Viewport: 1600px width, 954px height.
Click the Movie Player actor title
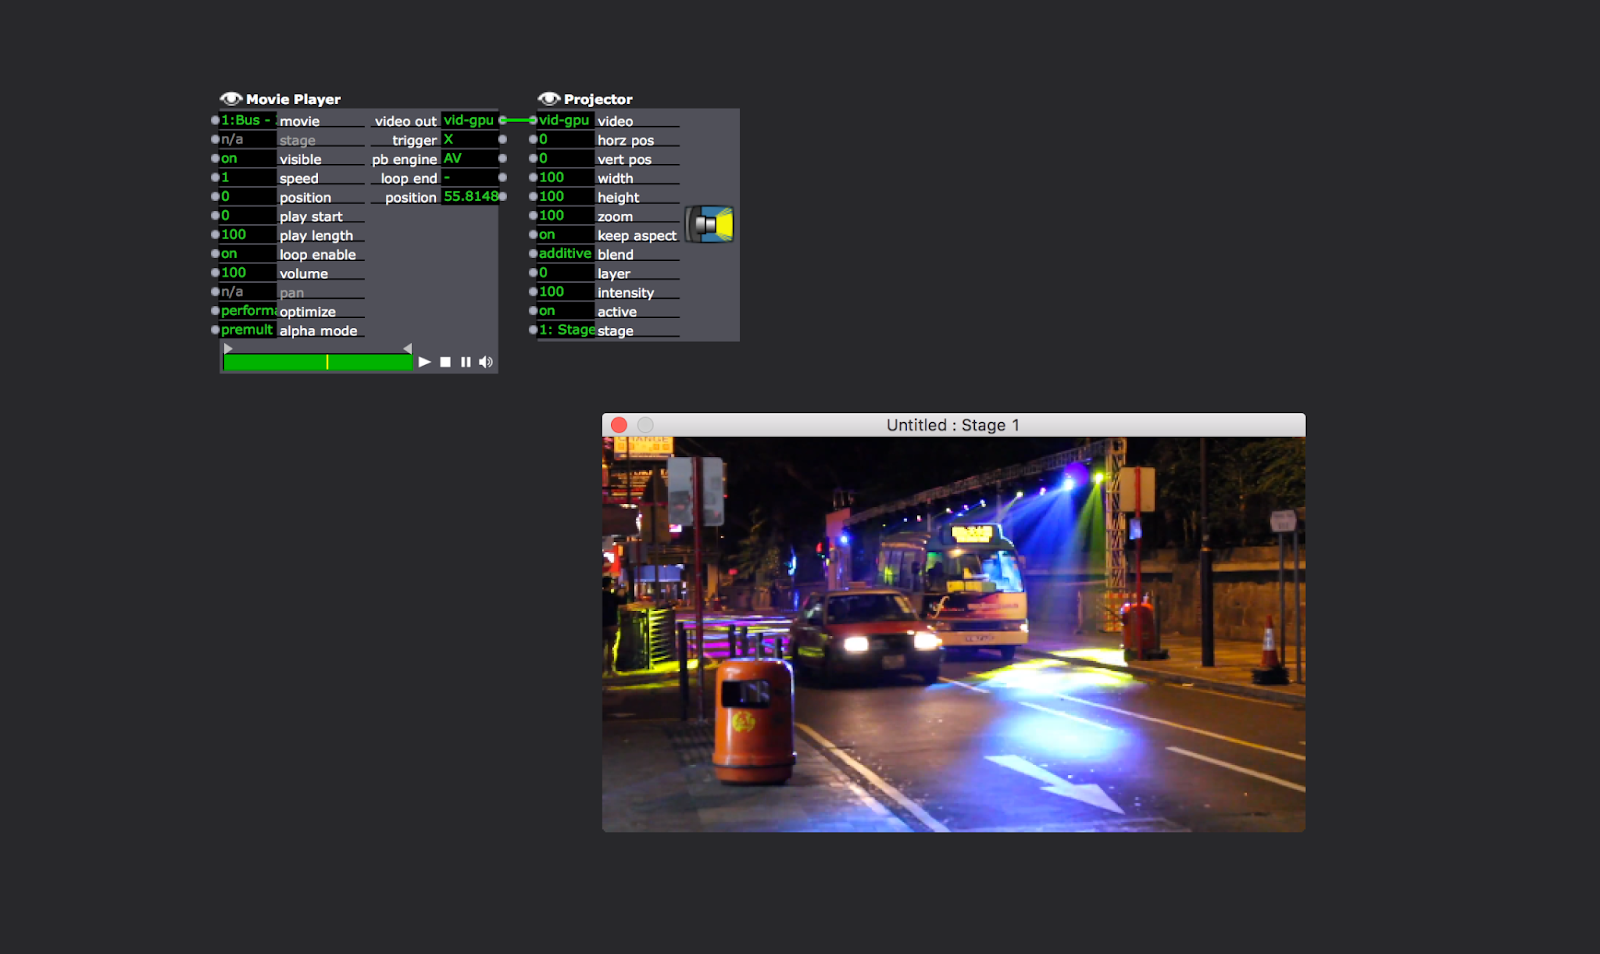tap(293, 99)
